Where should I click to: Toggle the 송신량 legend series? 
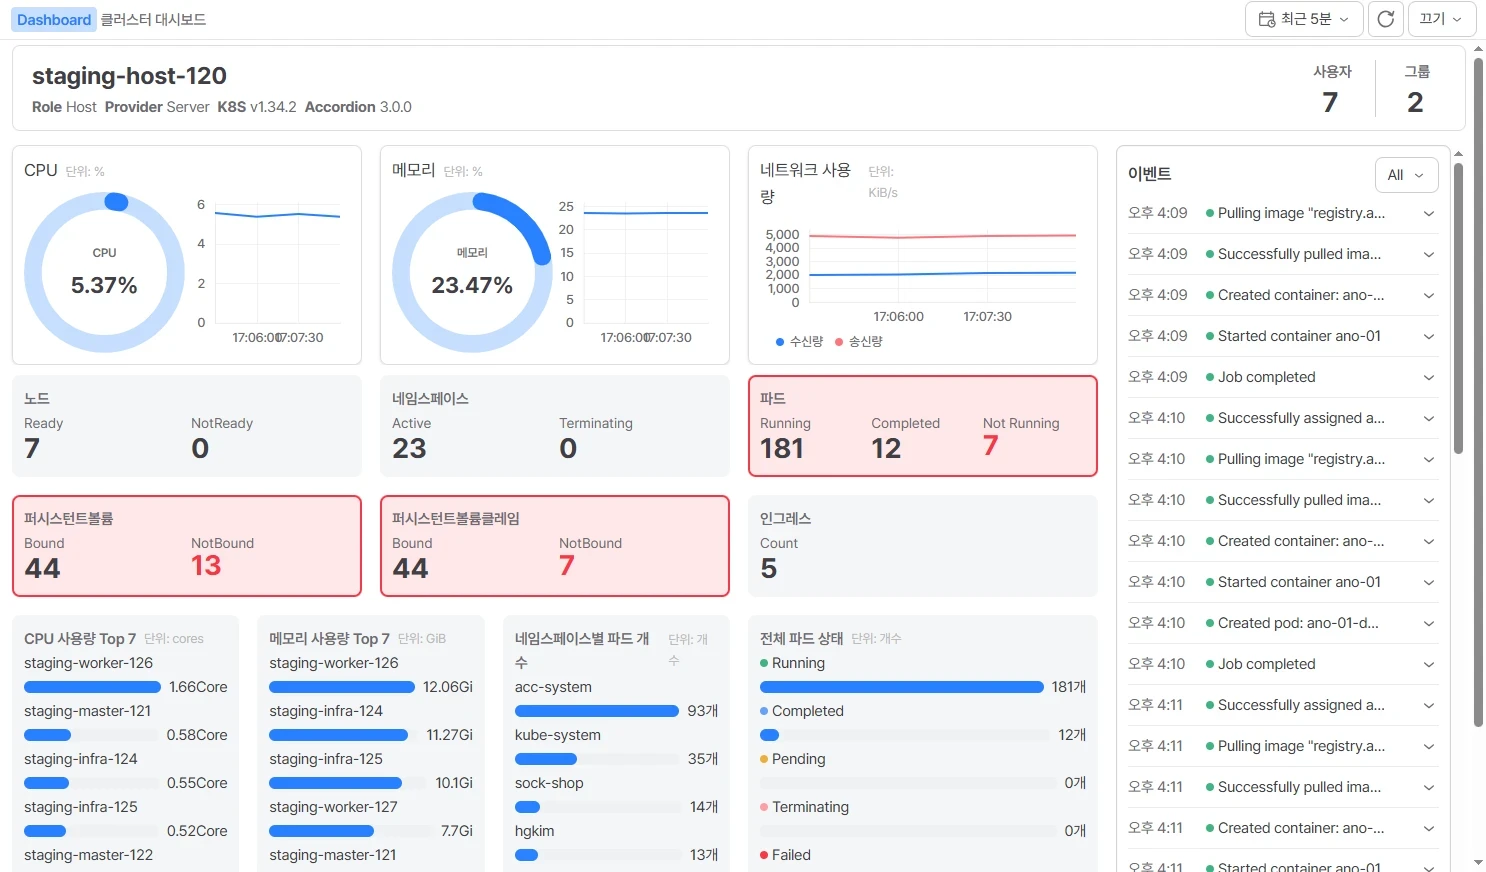click(859, 342)
